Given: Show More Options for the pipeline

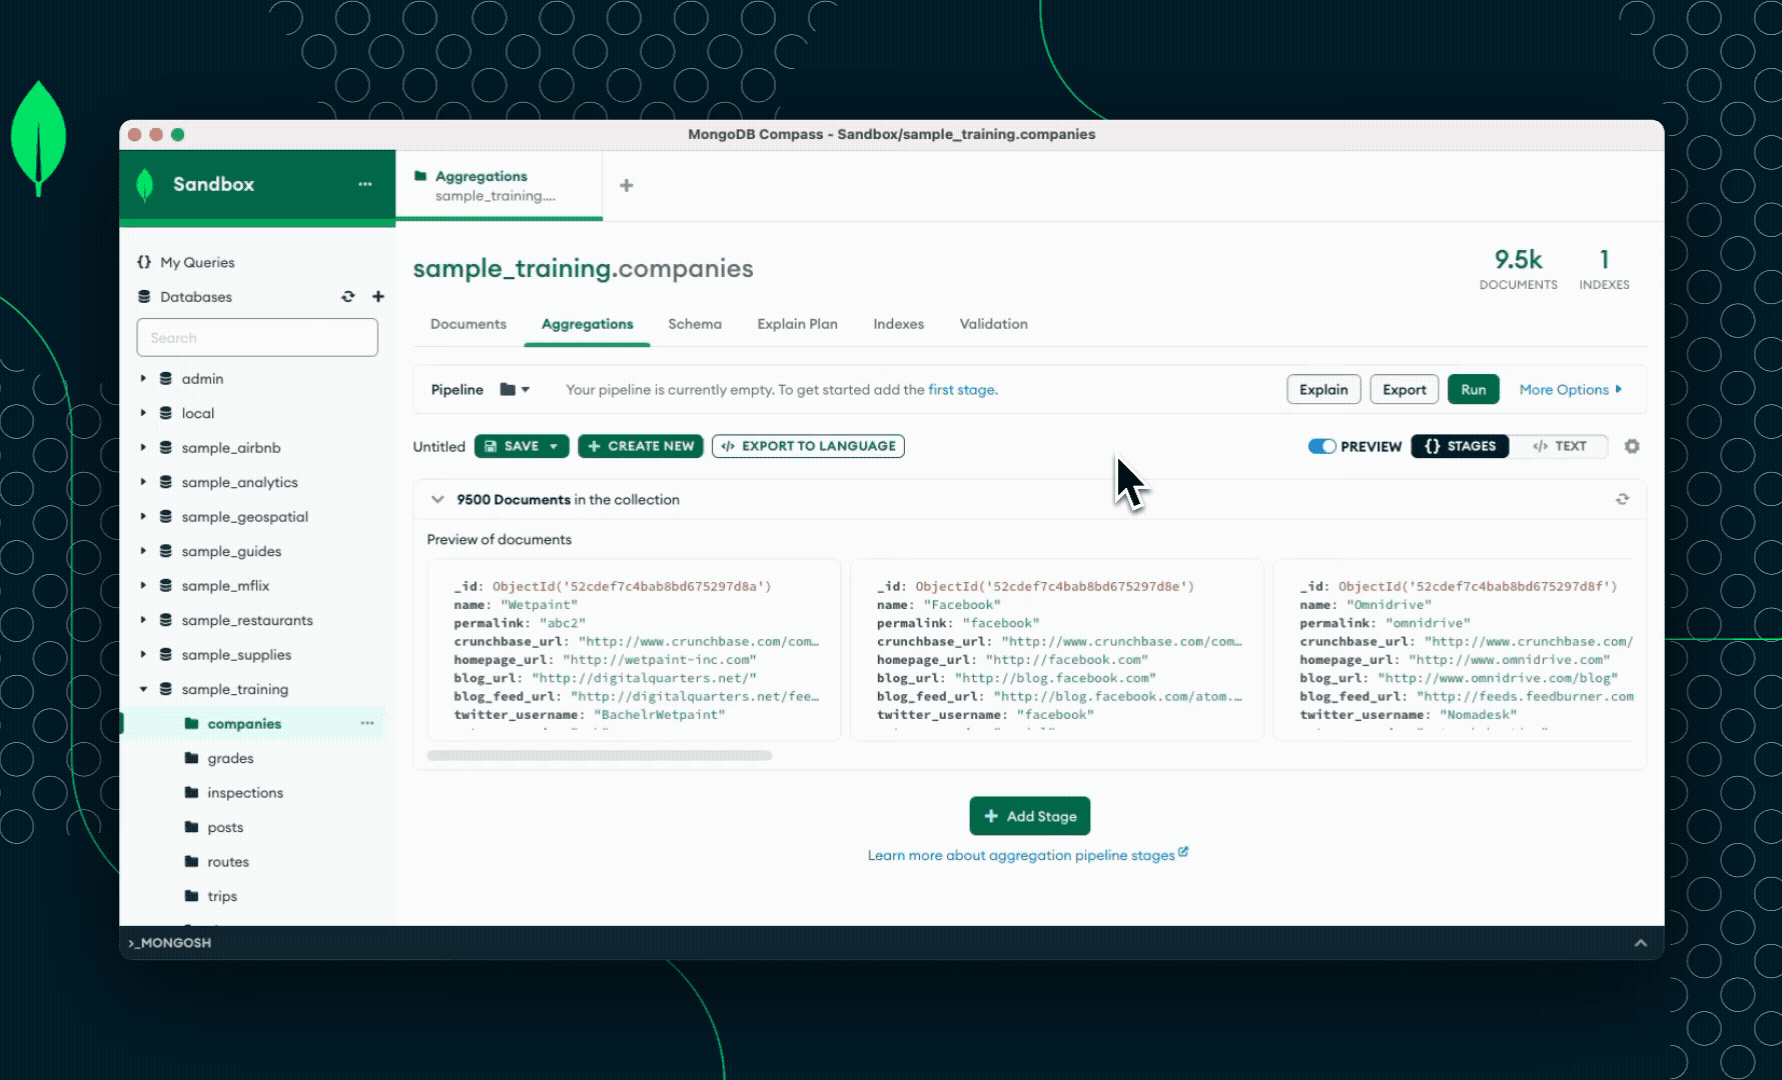Looking at the screenshot, I should tap(1570, 390).
